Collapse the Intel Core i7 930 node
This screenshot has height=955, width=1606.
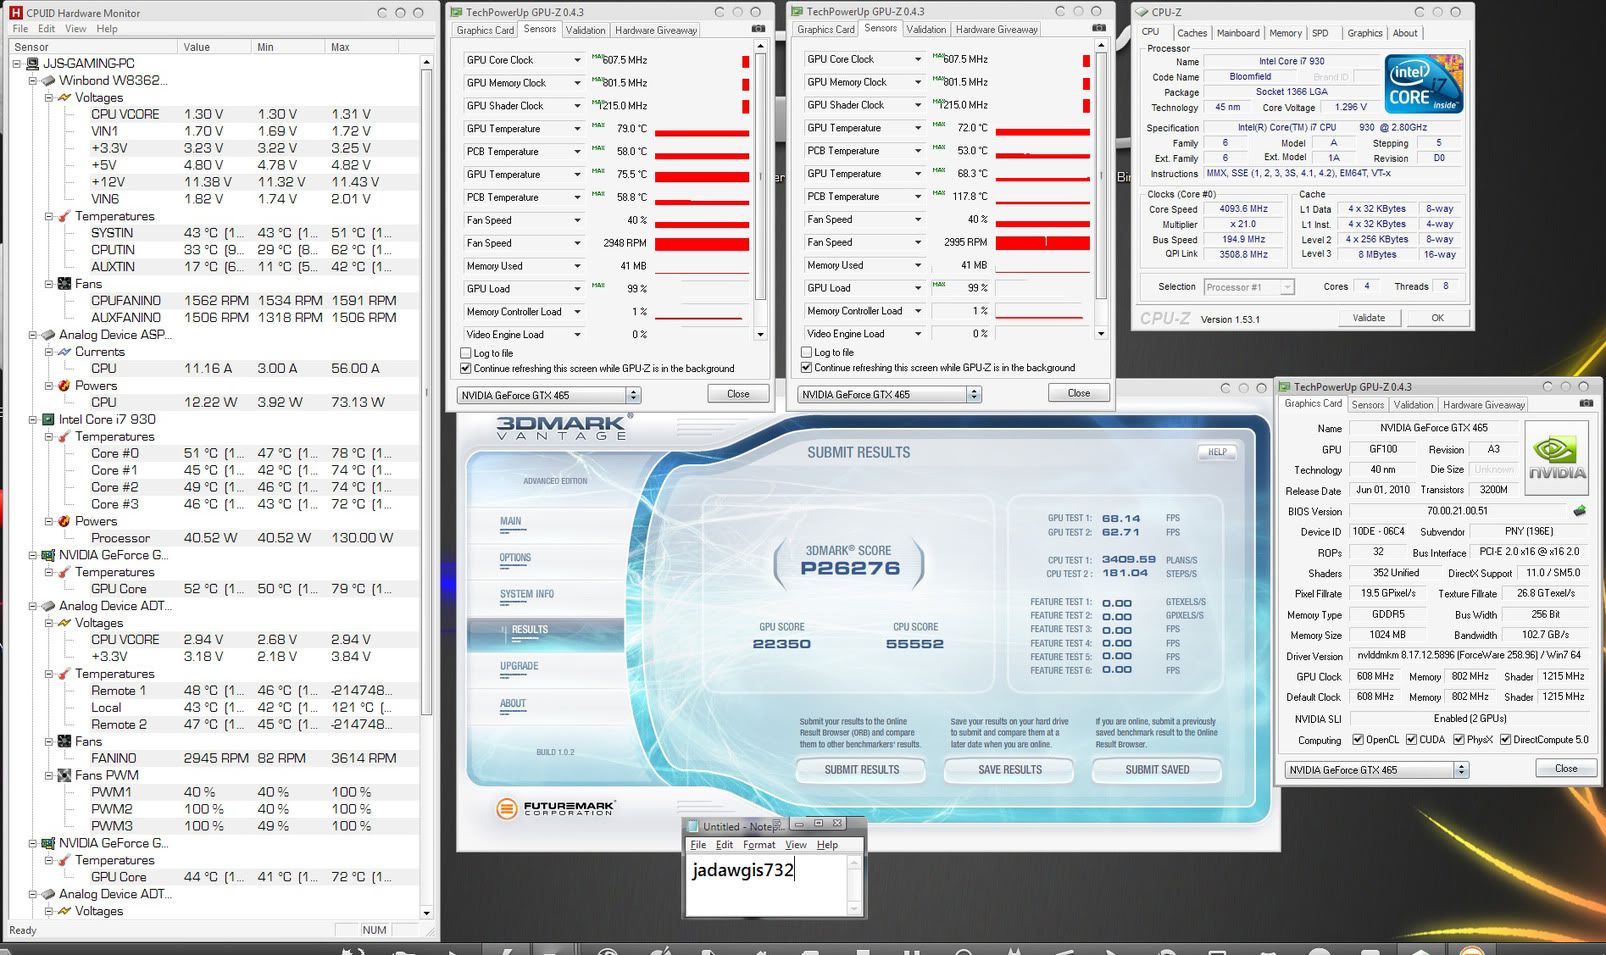coord(33,420)
